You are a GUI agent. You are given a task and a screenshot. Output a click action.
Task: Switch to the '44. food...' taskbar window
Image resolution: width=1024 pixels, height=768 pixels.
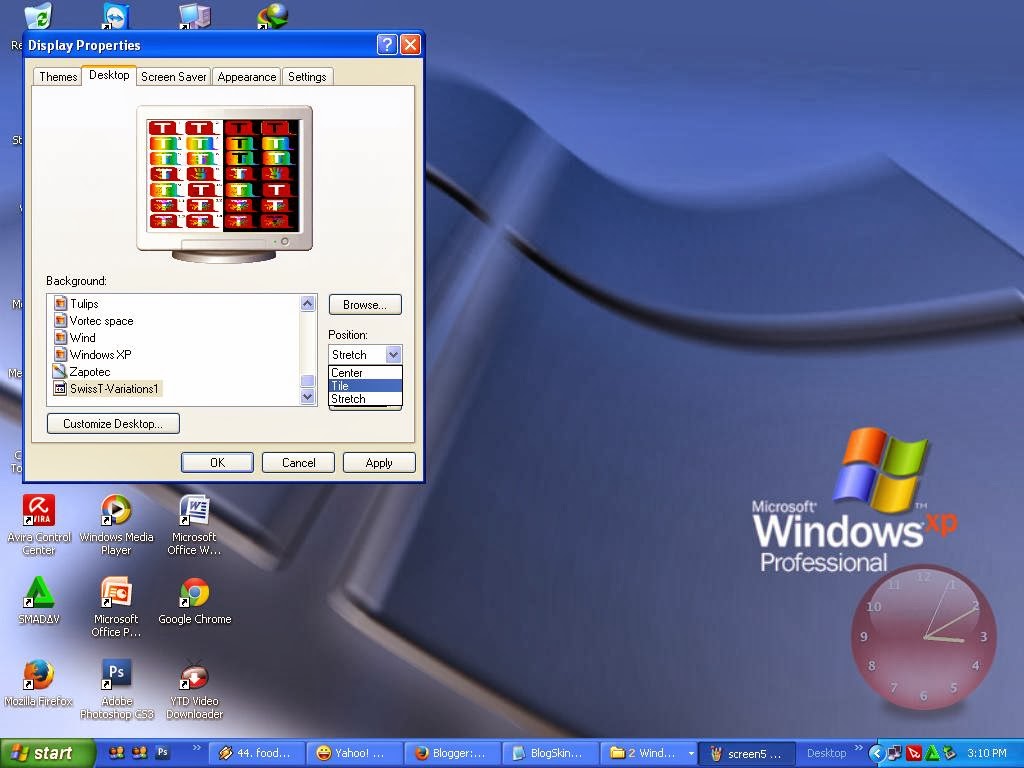257,753
